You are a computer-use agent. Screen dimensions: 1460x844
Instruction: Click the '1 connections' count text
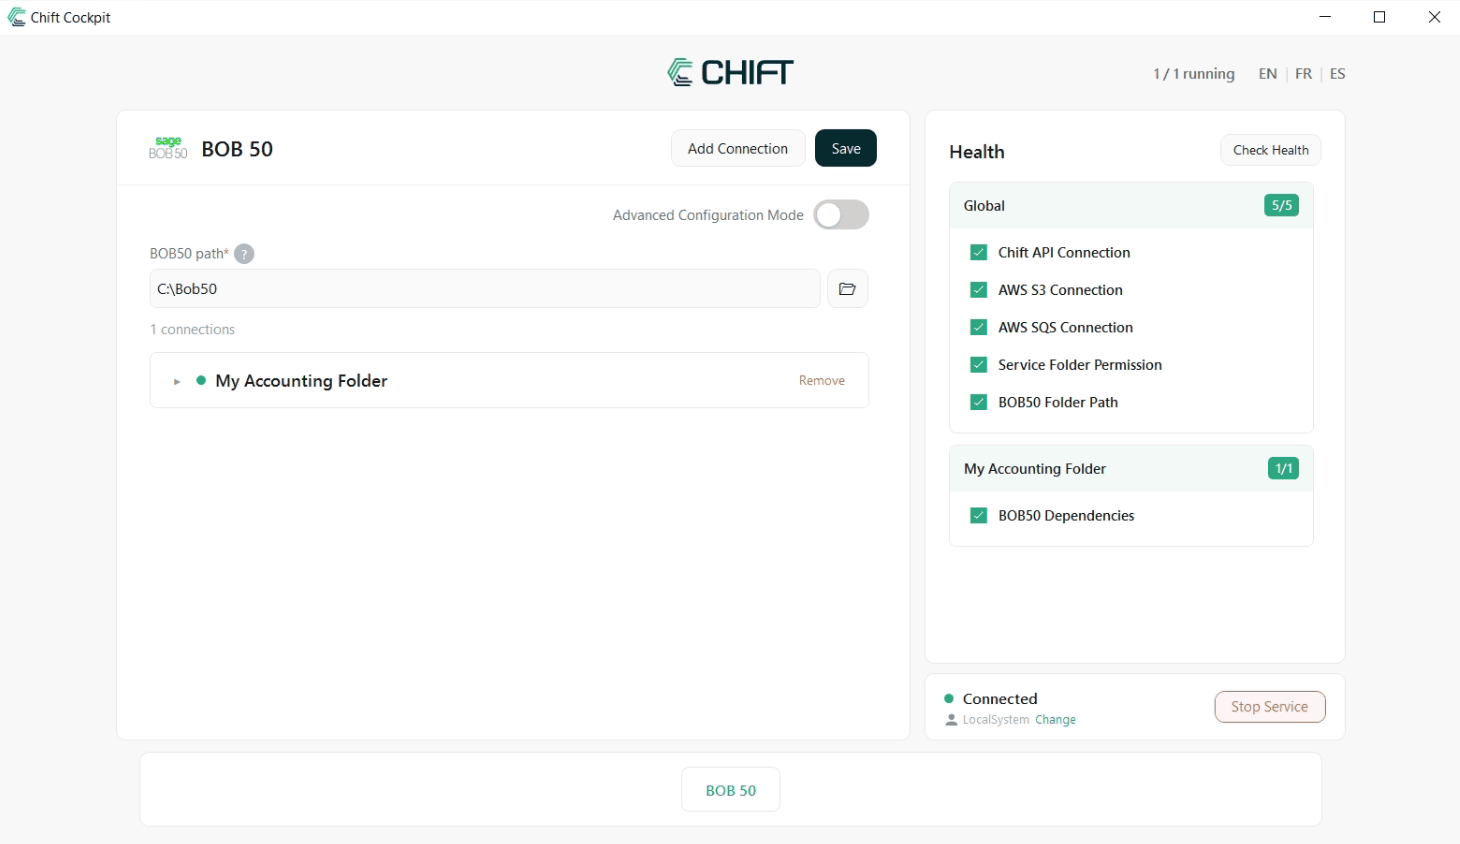[192, 330]
